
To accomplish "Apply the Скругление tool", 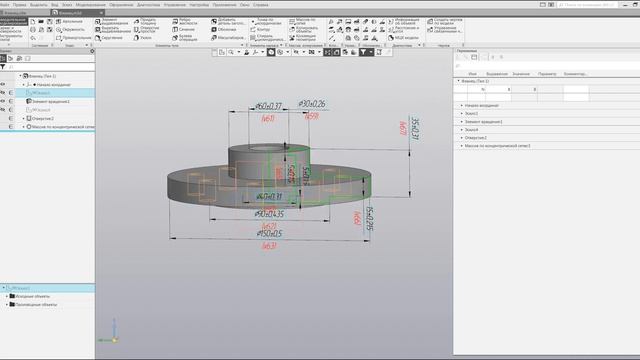I will click(109, 38).
